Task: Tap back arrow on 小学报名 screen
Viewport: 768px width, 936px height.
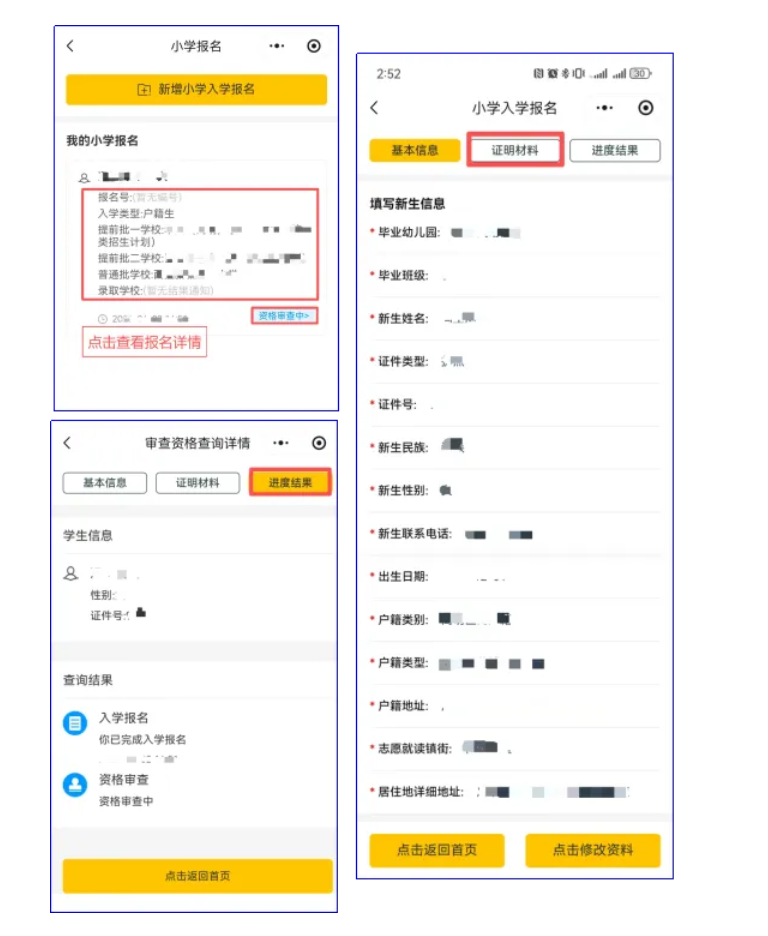Action: pos(70,46)
